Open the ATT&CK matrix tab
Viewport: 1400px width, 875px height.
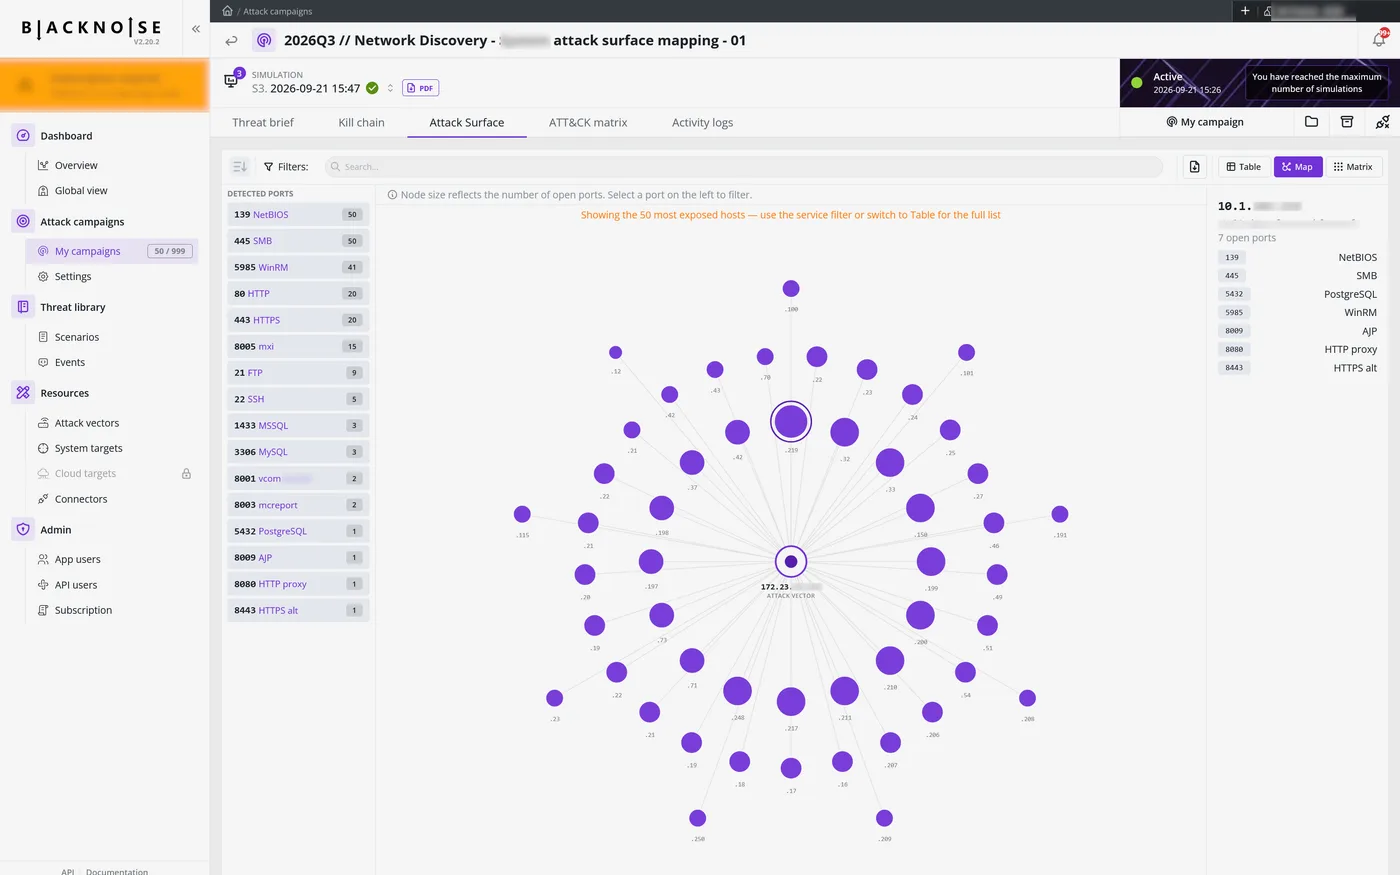click(x=588, y=123)
